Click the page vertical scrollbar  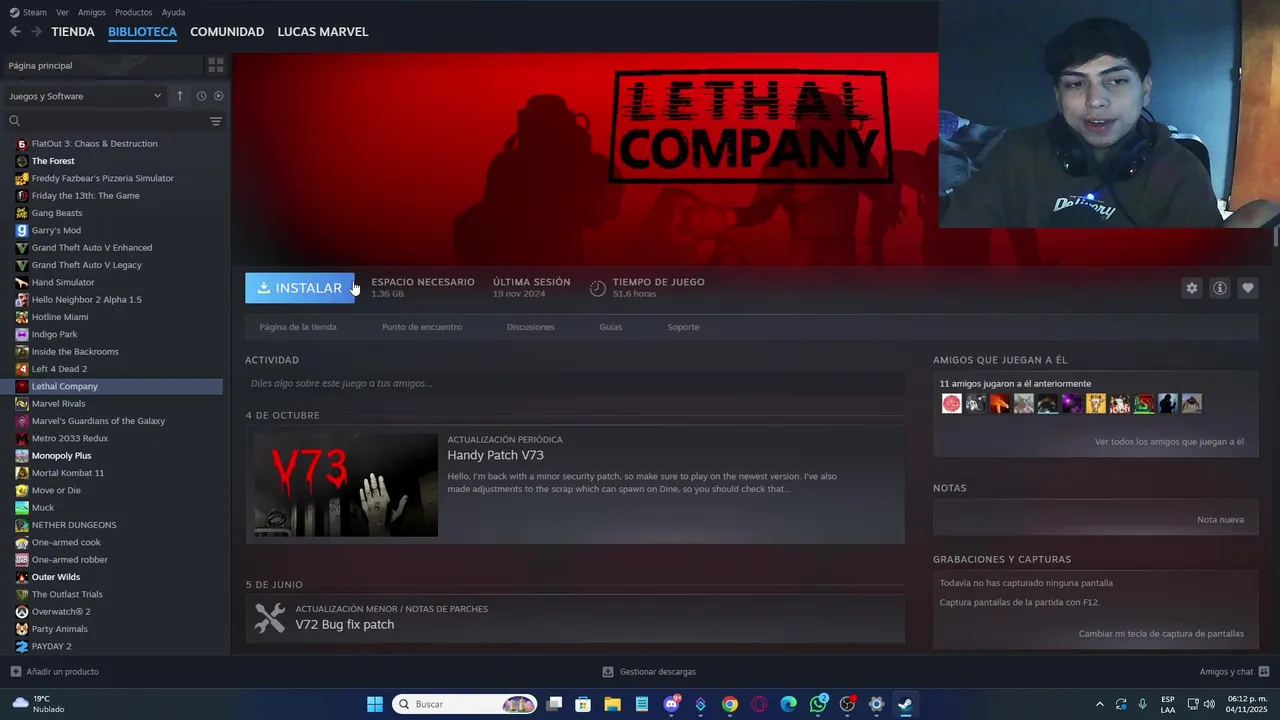pos(1275,238)
